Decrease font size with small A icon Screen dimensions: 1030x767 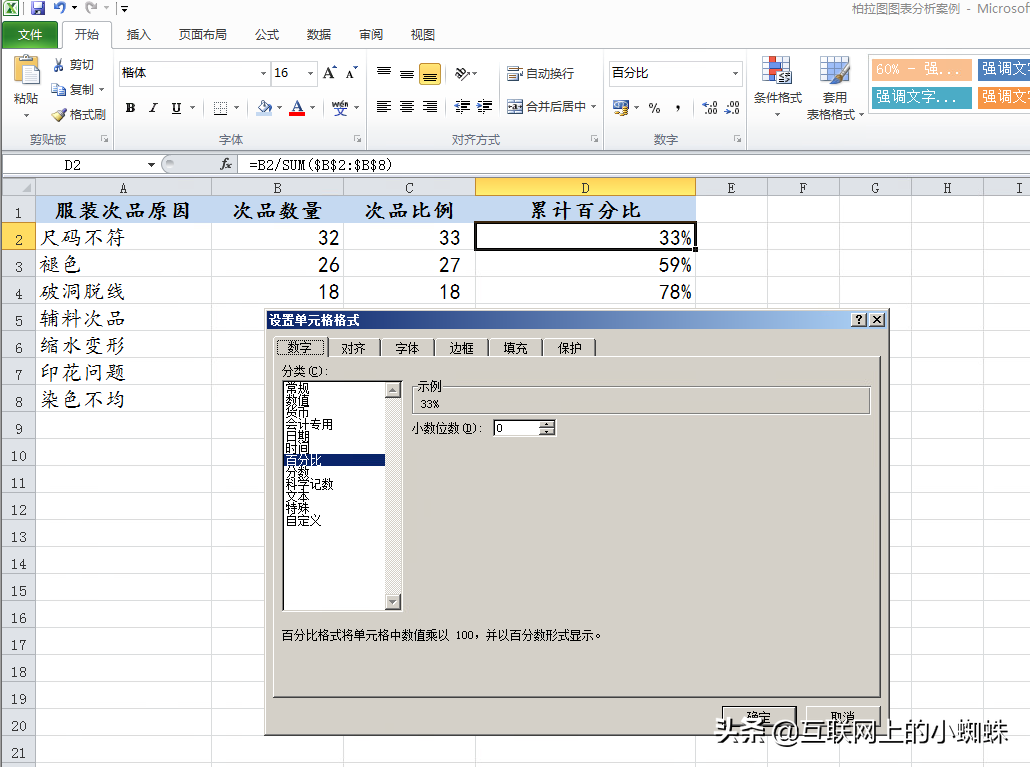[352, 73]
